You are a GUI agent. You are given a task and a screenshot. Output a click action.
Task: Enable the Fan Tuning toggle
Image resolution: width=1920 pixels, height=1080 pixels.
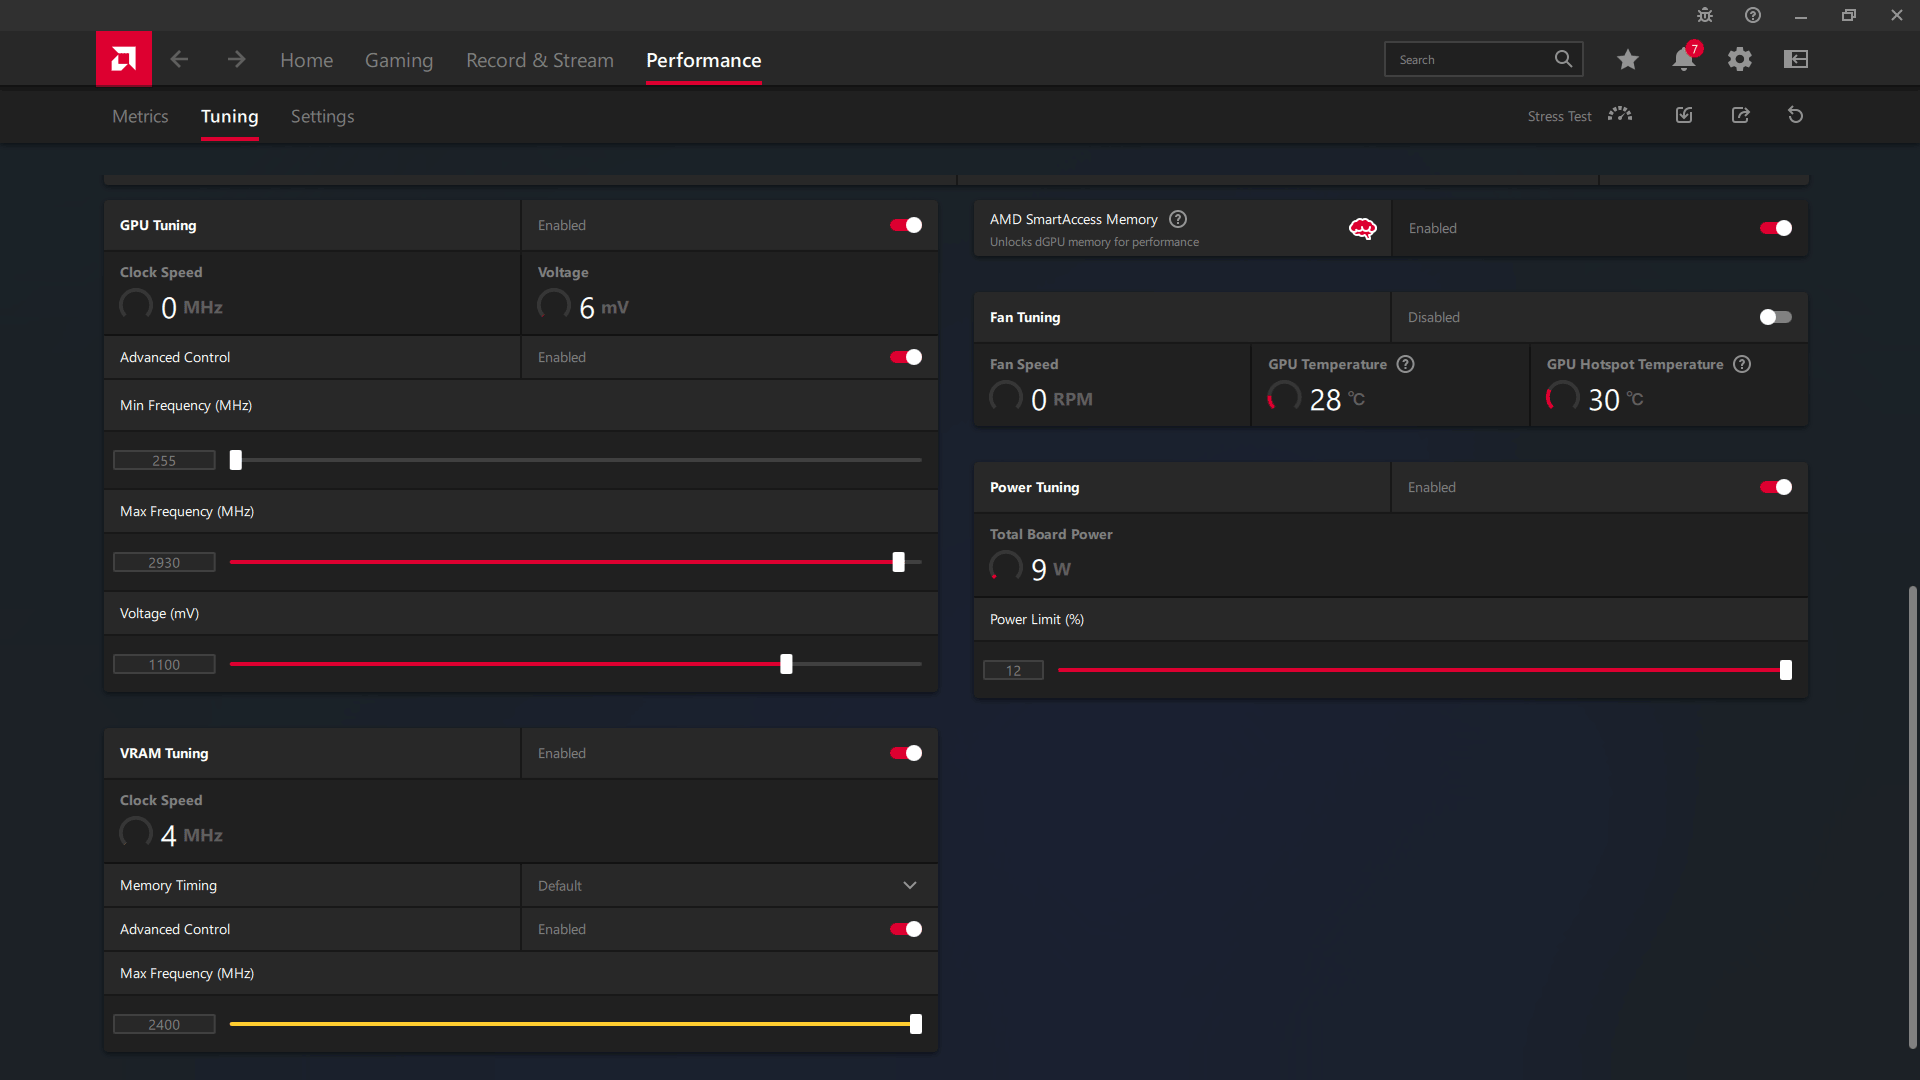click(1776, 317)
